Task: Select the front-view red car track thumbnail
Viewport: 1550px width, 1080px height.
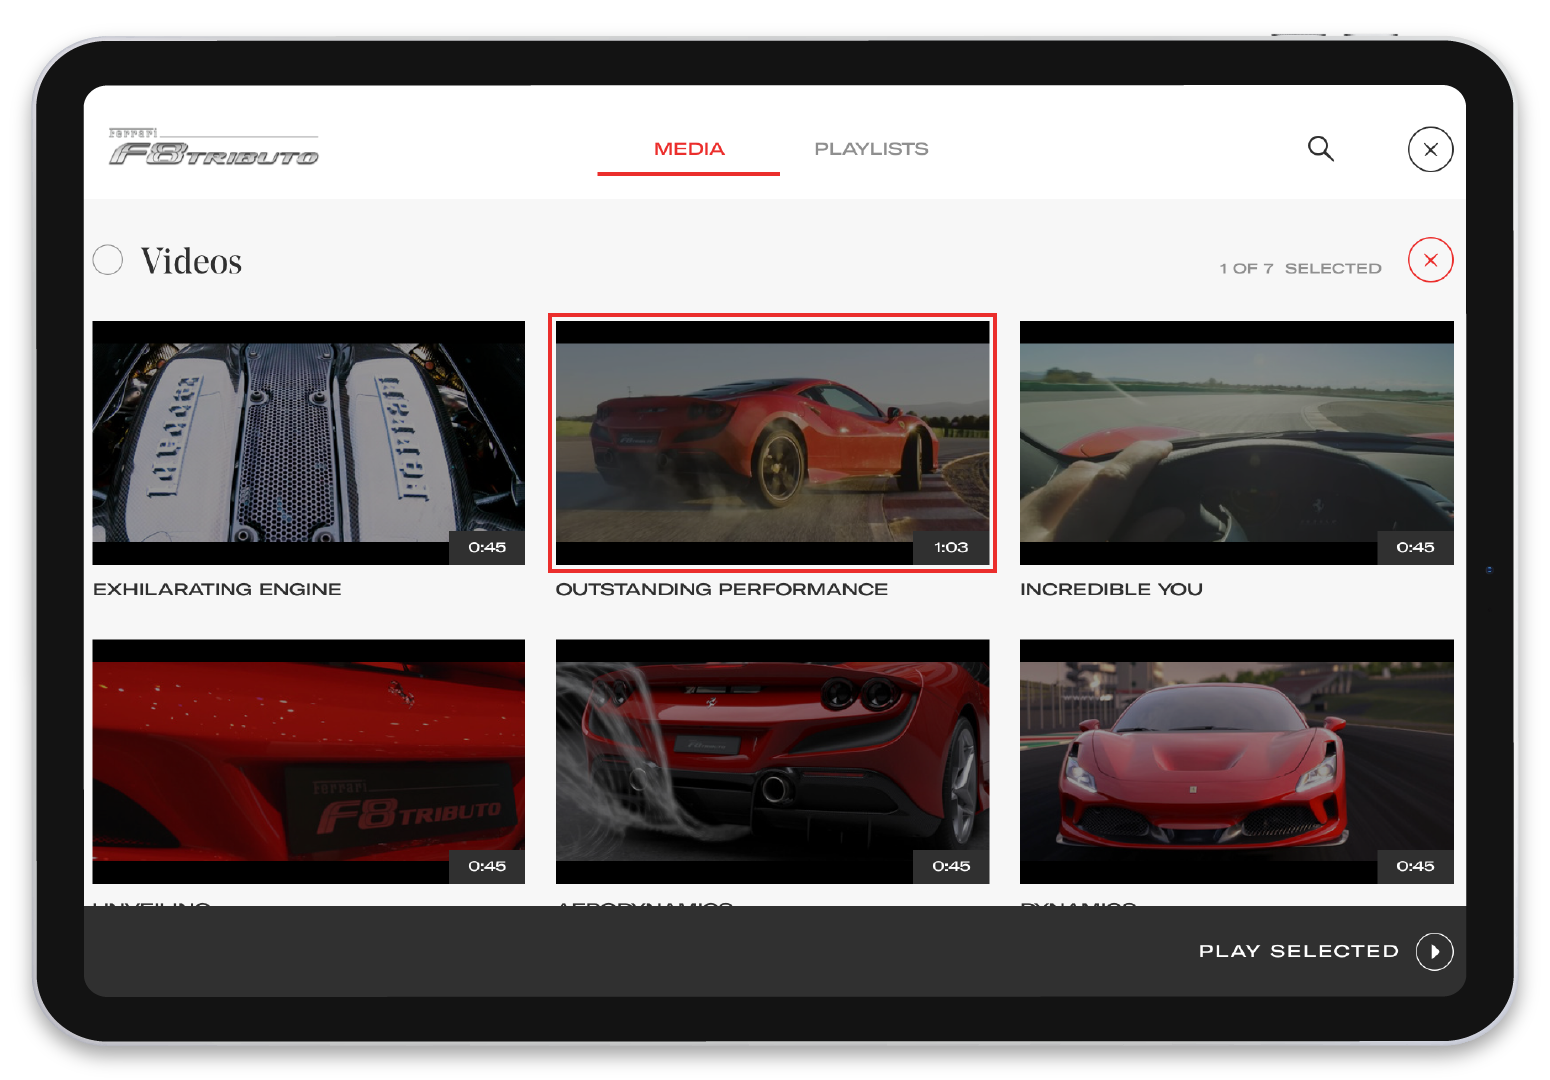Action: coord(1236,761)
